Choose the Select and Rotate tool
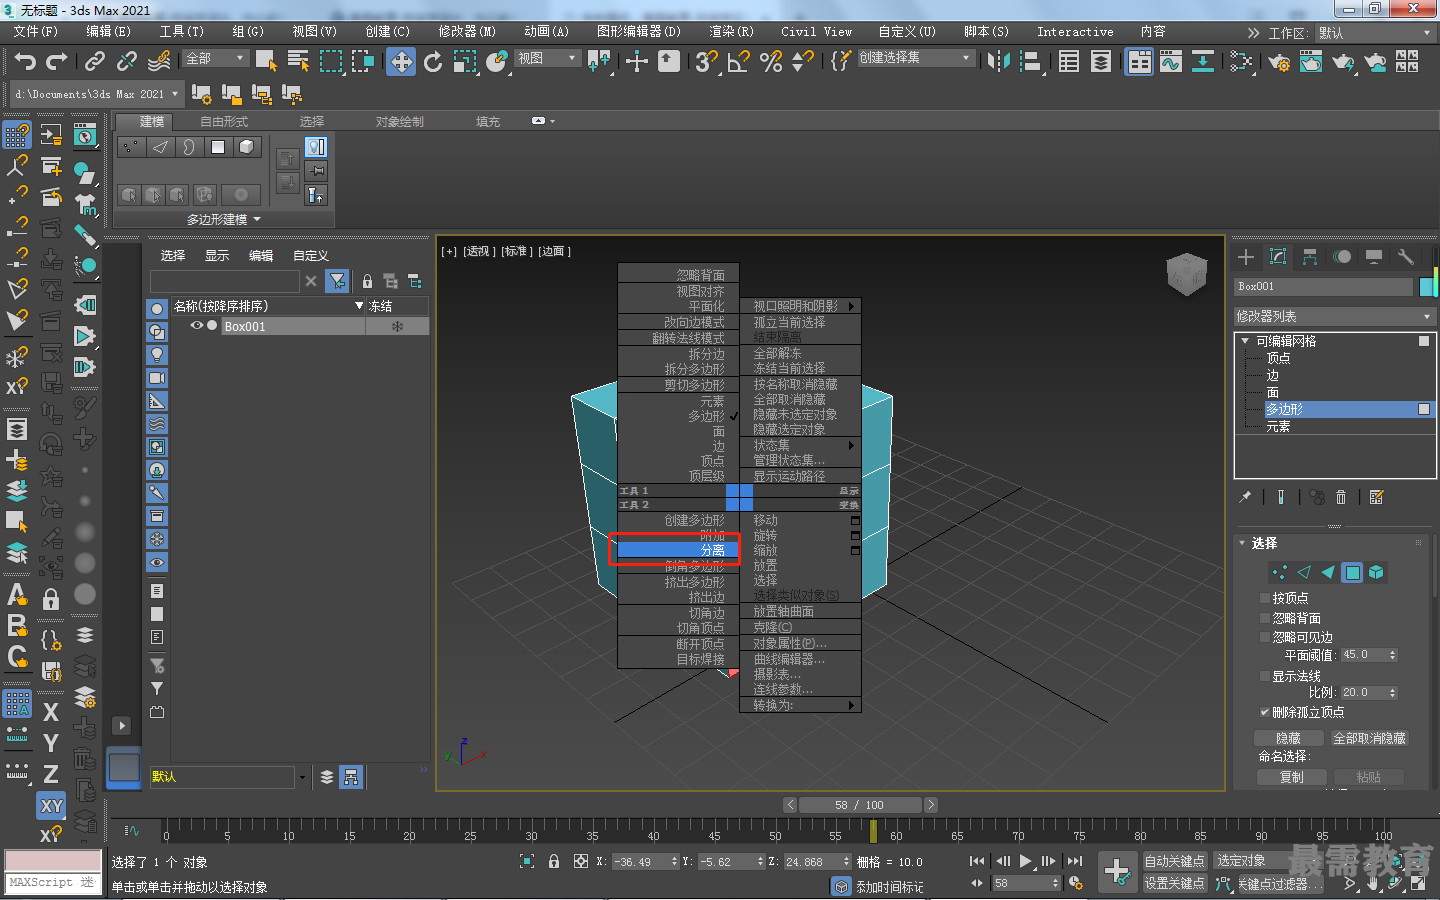This screenshot has height=900, width=1440. tap(433, 62)
